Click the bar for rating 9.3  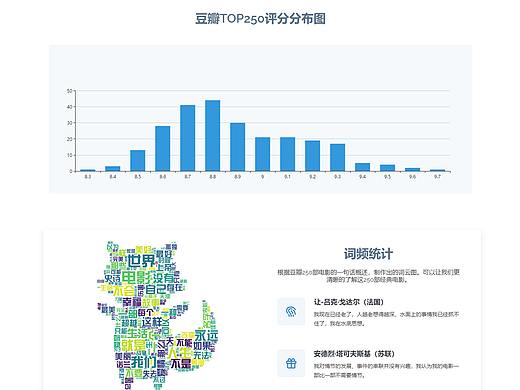coord(337,158)
